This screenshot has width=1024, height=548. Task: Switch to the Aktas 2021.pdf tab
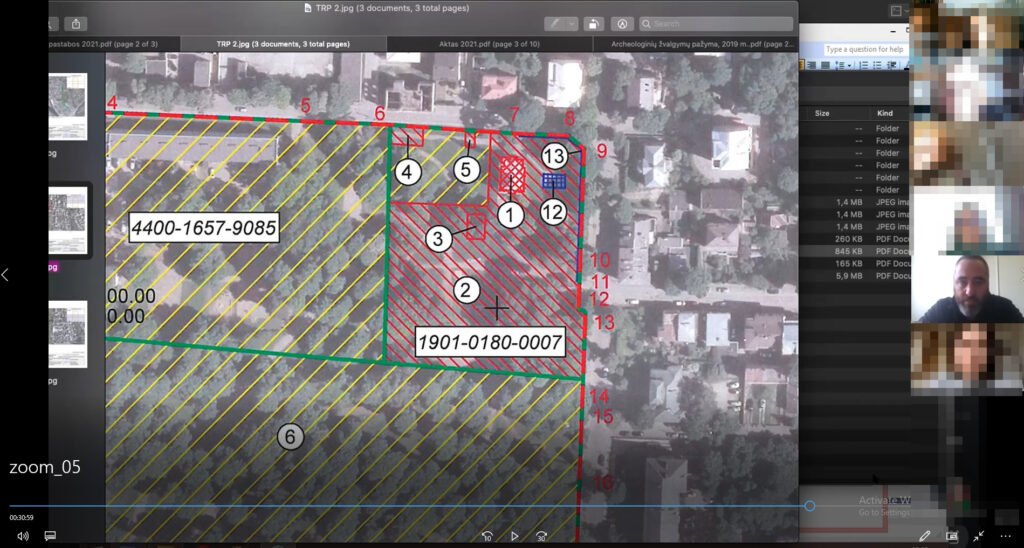(x=490, y=44)
